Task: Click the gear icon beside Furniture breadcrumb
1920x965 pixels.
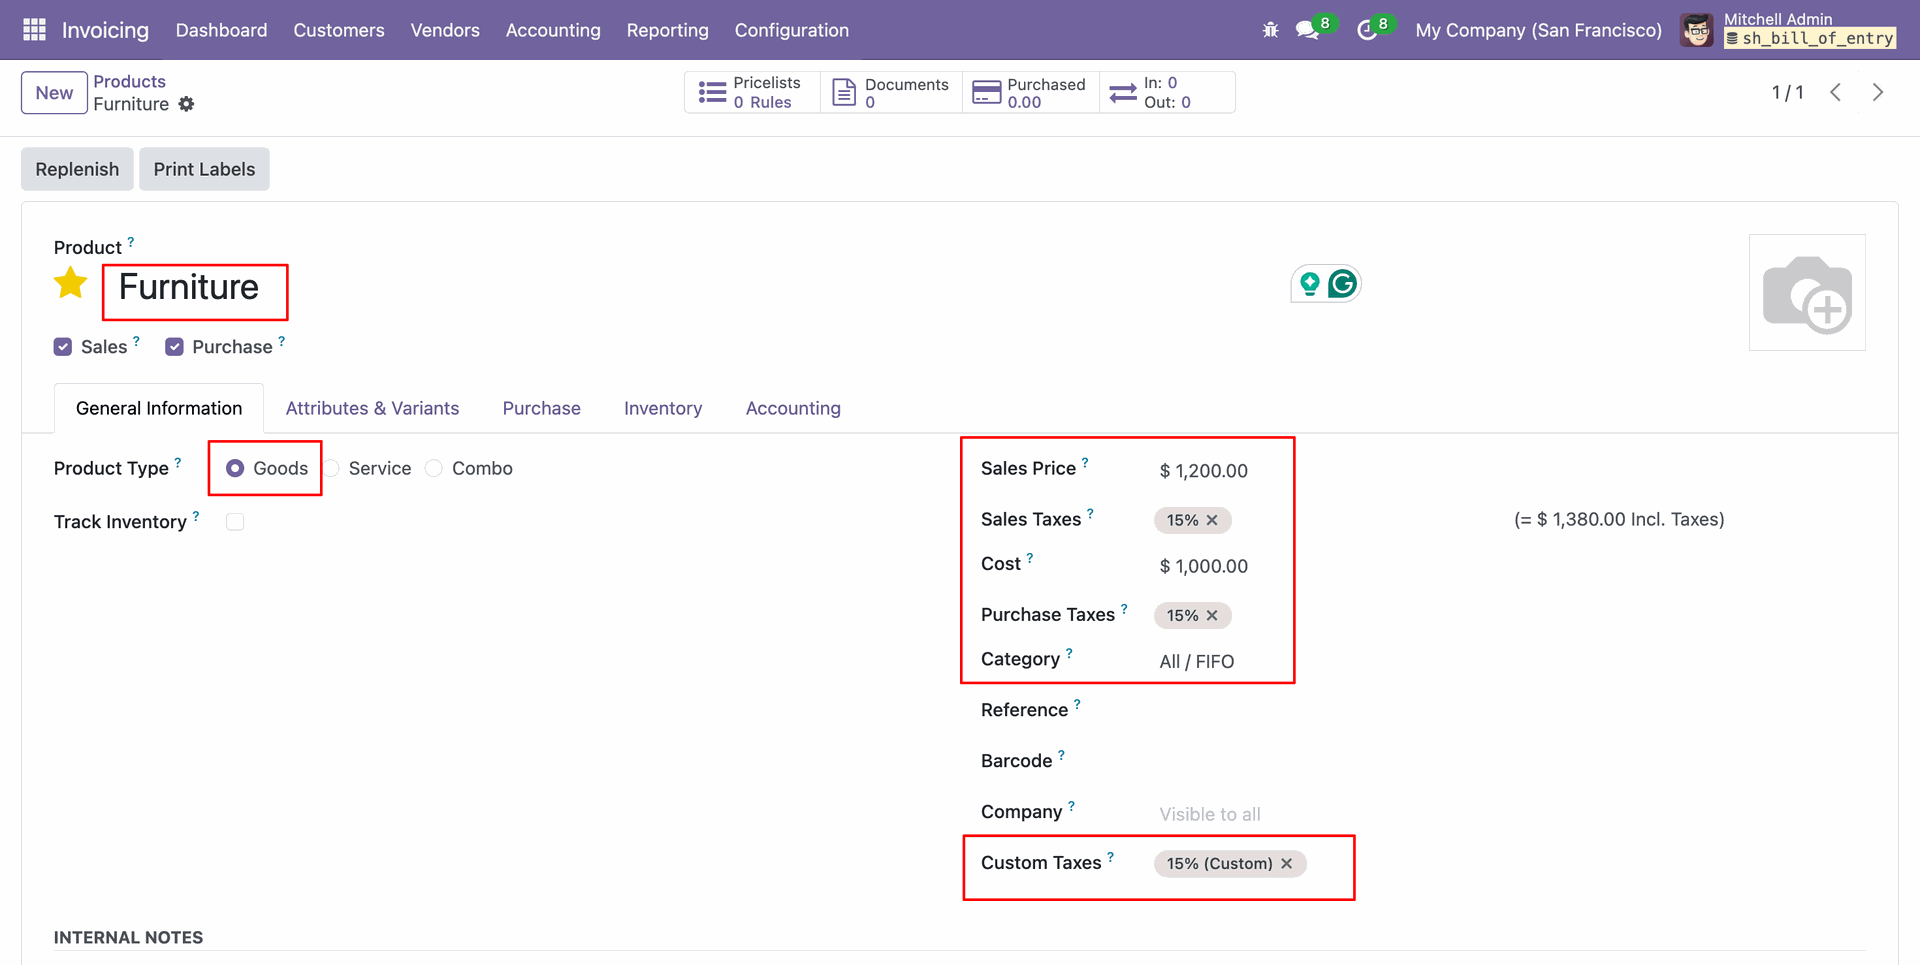Action: pyautogui.click(x=186, y=104)
